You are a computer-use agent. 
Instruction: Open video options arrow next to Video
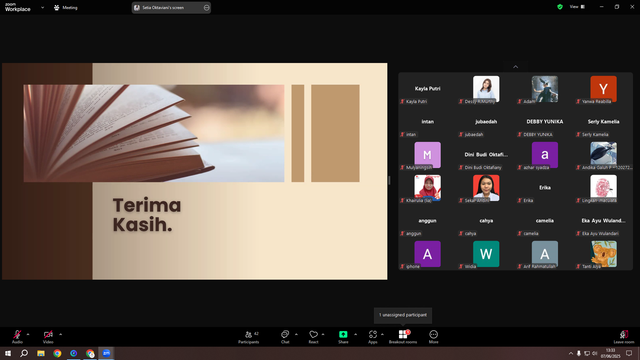point(60,334)
